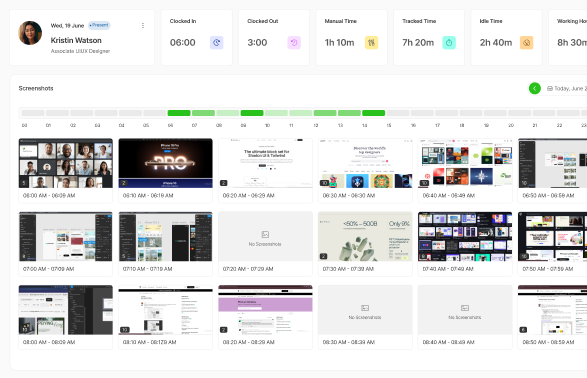
Task: Click the No Screenshots image icon for 07:20 AM
Action: [x=265, y=235]
